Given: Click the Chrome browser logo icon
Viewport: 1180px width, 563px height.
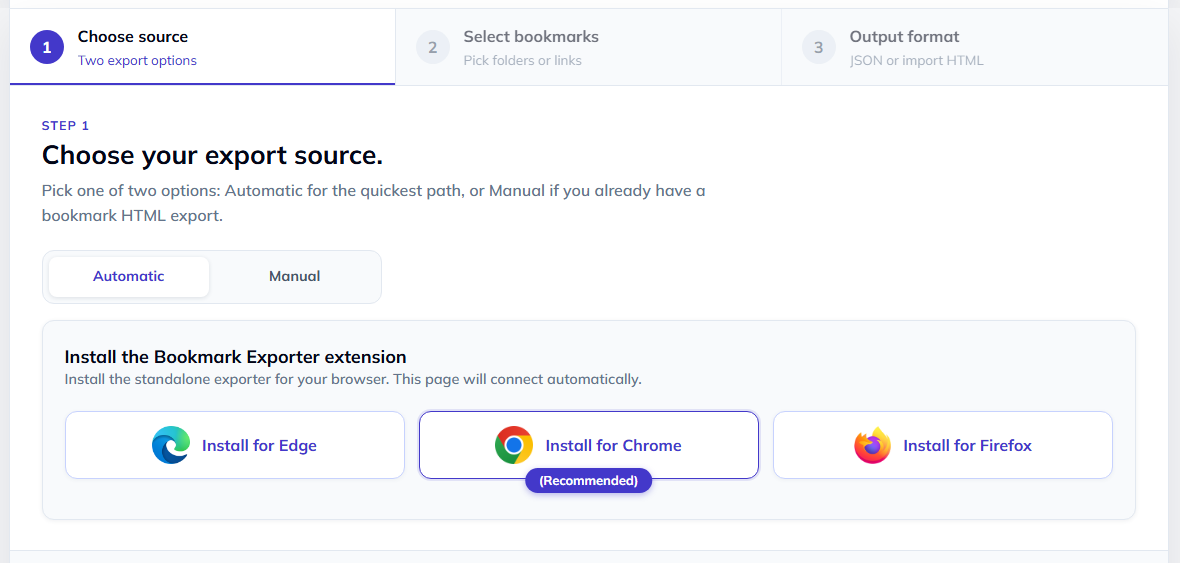Looking at the screenshot, I should [514, 445].
